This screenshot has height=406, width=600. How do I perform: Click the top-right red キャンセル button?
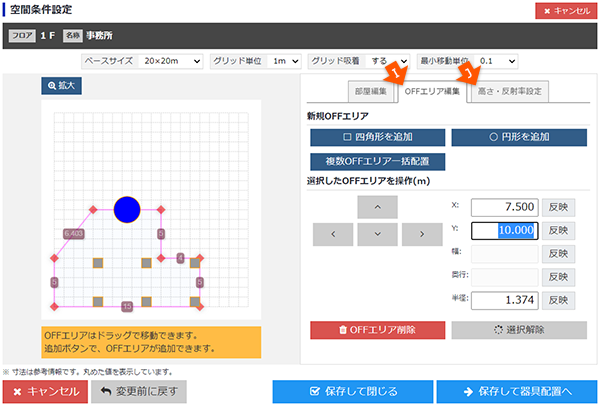point(566,11)
